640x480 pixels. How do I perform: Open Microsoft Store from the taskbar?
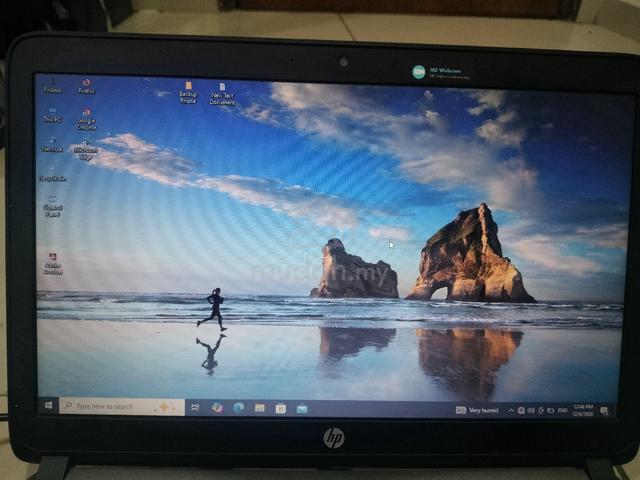pyautogui.click(x=281, y=408)
